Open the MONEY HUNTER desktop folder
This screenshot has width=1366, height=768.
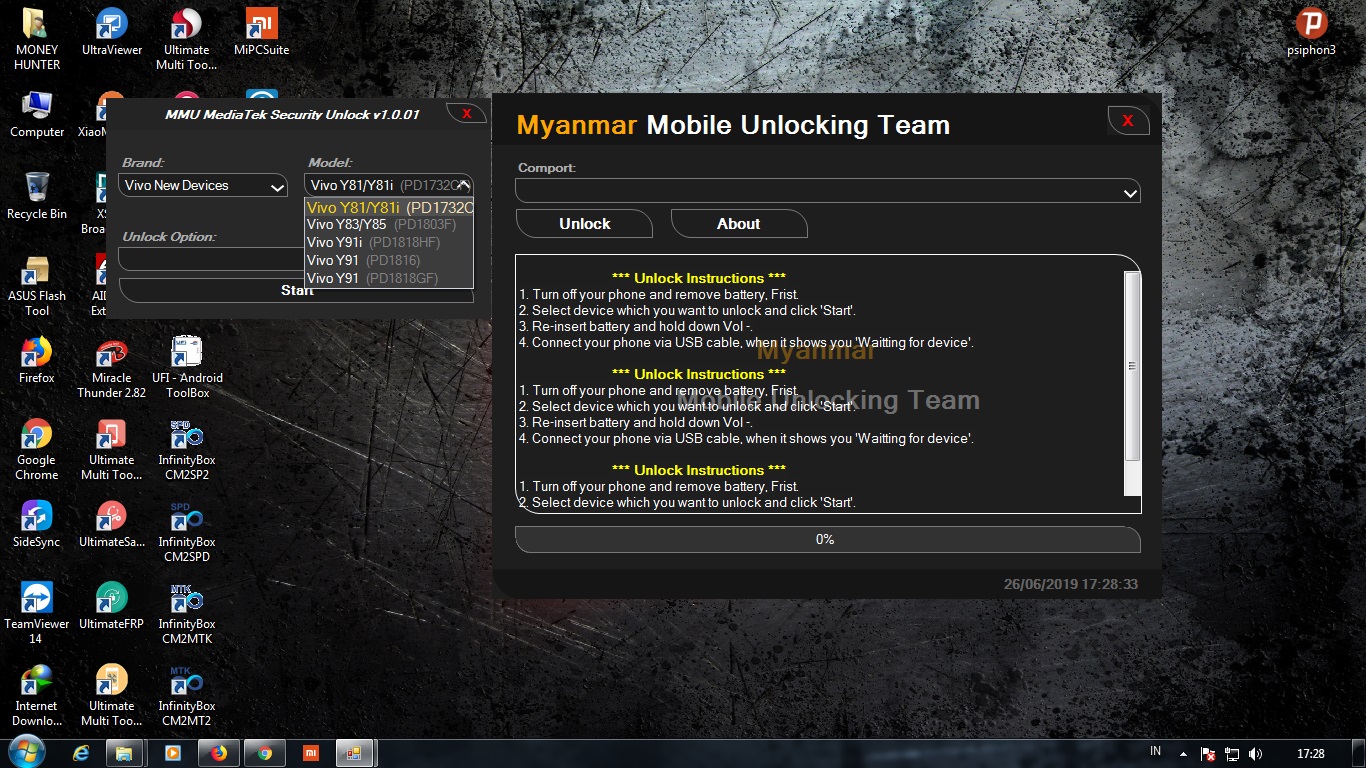pyautogui.click(x=37, y=40)
